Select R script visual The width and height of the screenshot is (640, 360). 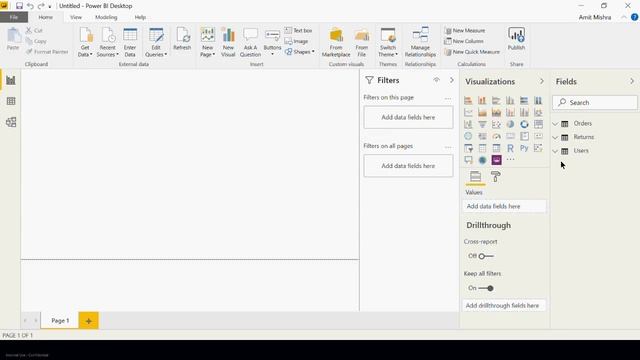510,148
